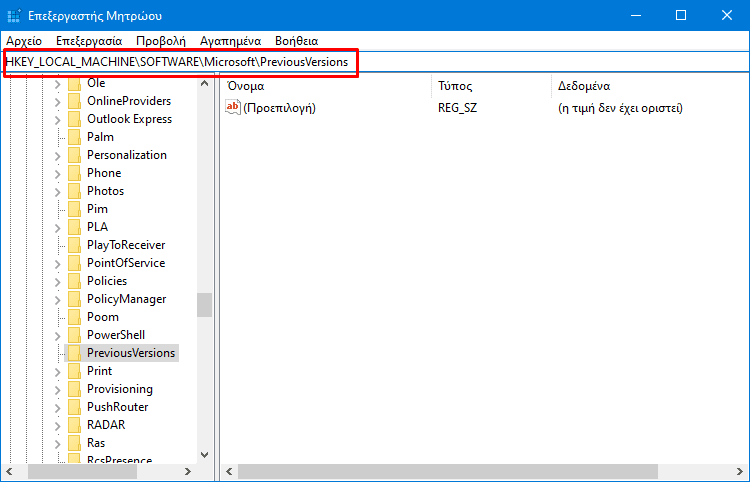This screenshot has width=750, height=482.
Task: Click the PointOfService folder icon
Action: [x=74, y=263]
